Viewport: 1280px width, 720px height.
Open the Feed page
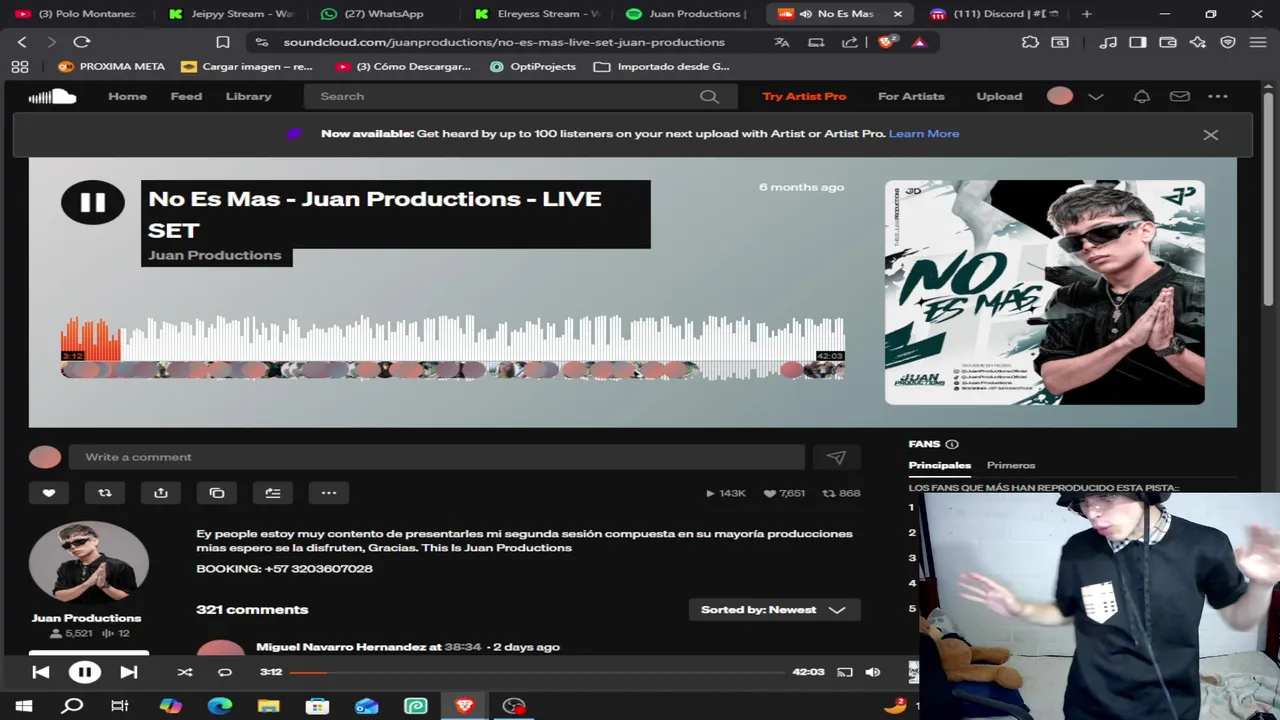(186, 96)
